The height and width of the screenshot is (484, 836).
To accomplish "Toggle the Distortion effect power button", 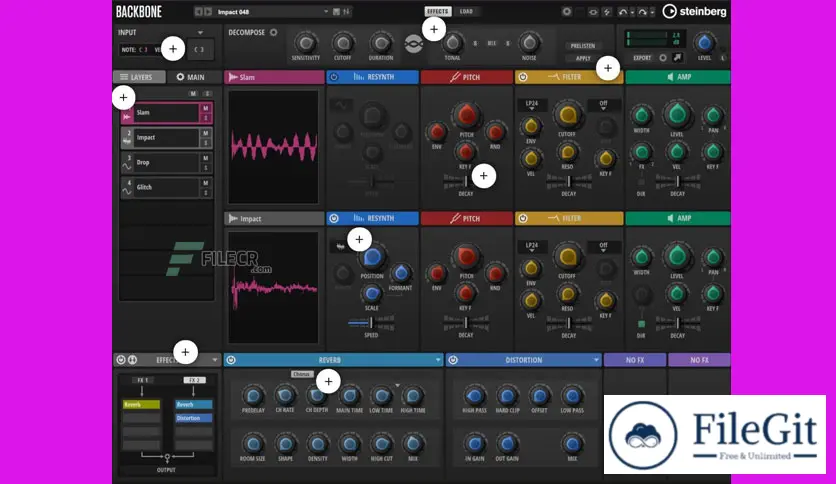I will [x=453, y=360].
